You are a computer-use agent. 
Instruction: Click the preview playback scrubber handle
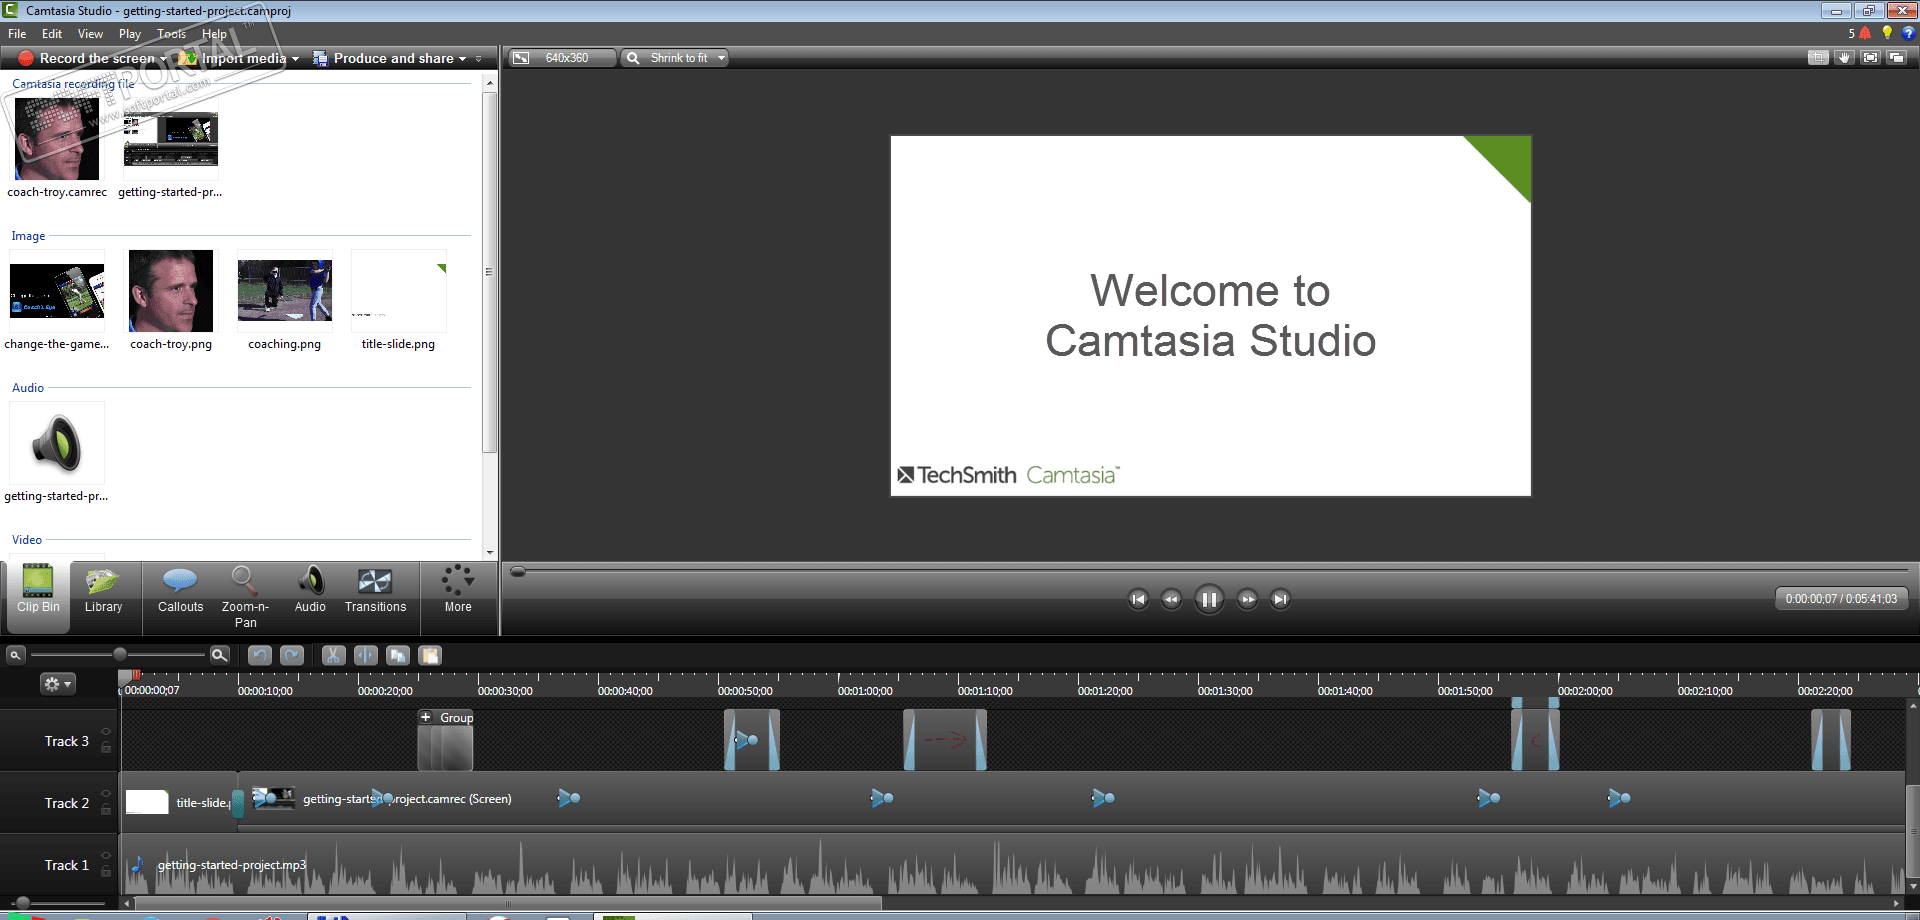(518, 571)
